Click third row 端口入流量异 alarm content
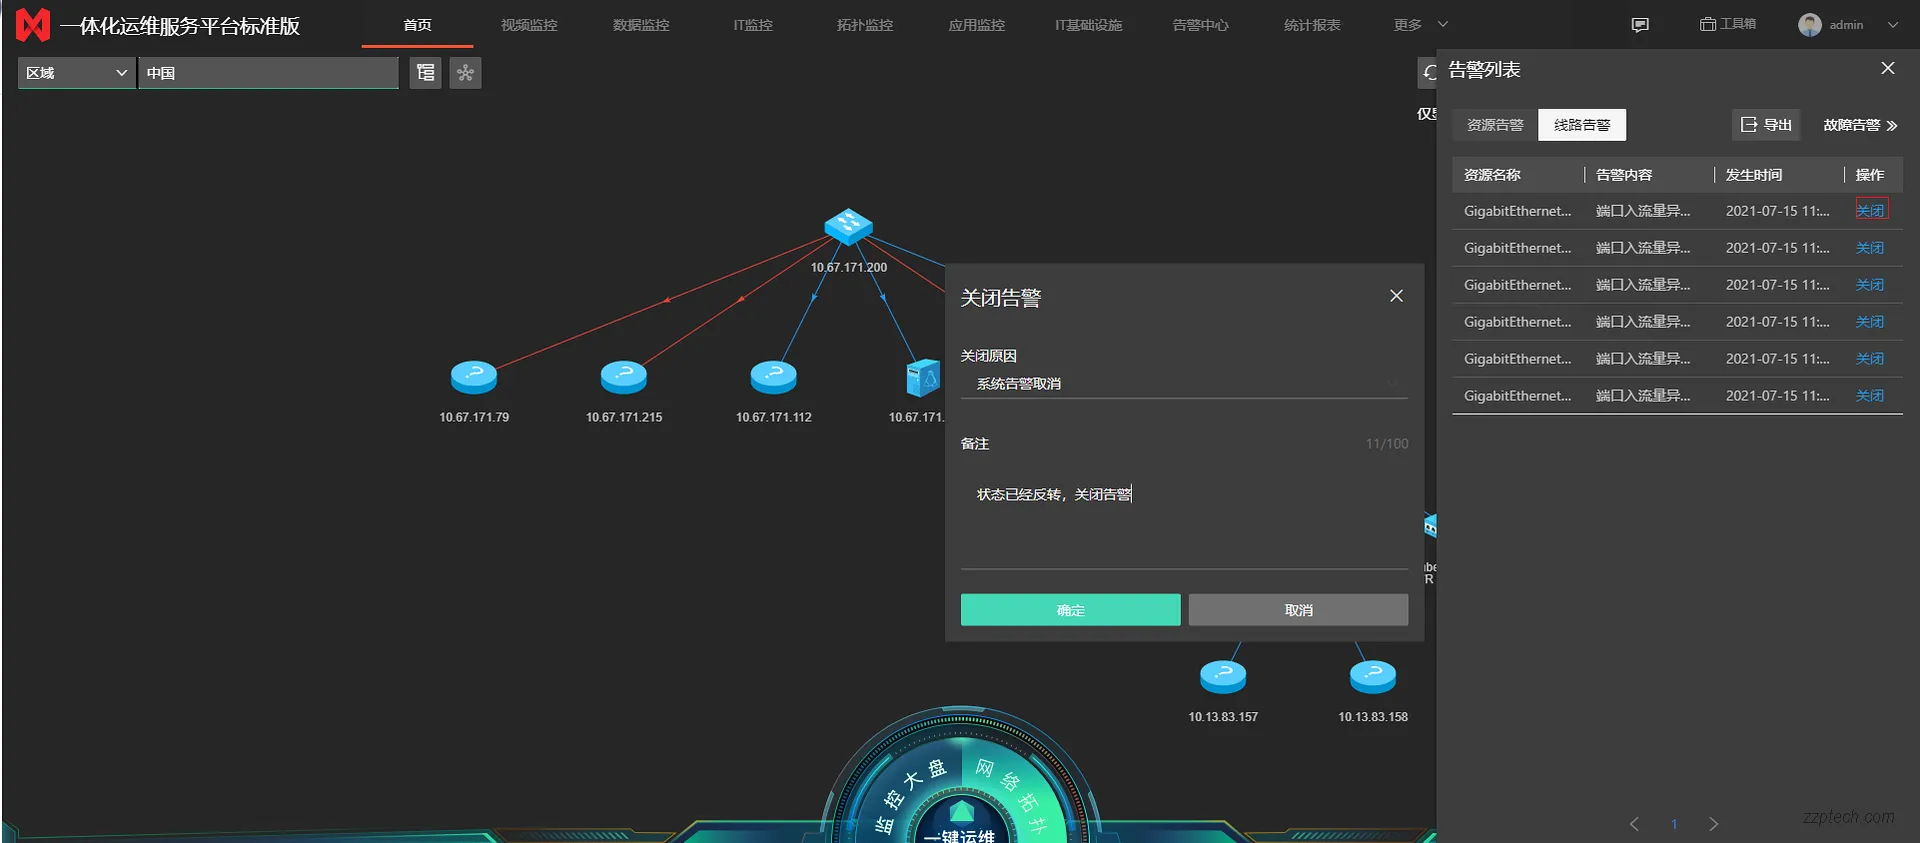This screenshot has width=1920, height=843. (x=1643, y=285)
